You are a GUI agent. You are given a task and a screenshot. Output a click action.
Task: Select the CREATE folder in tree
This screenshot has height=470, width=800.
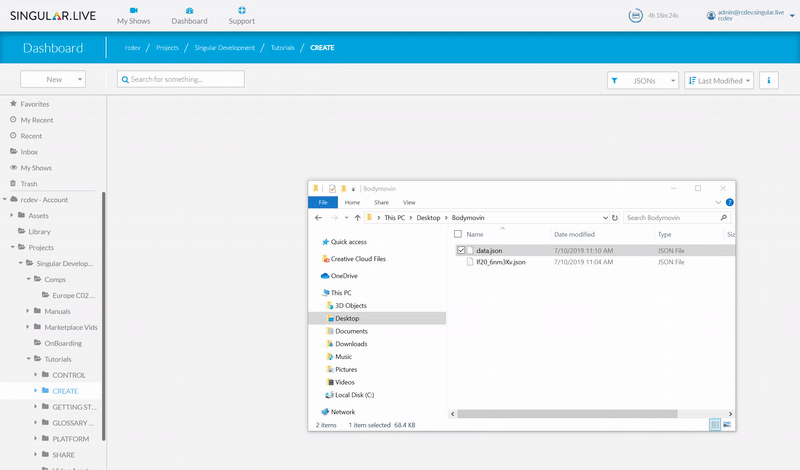(65, 391)
